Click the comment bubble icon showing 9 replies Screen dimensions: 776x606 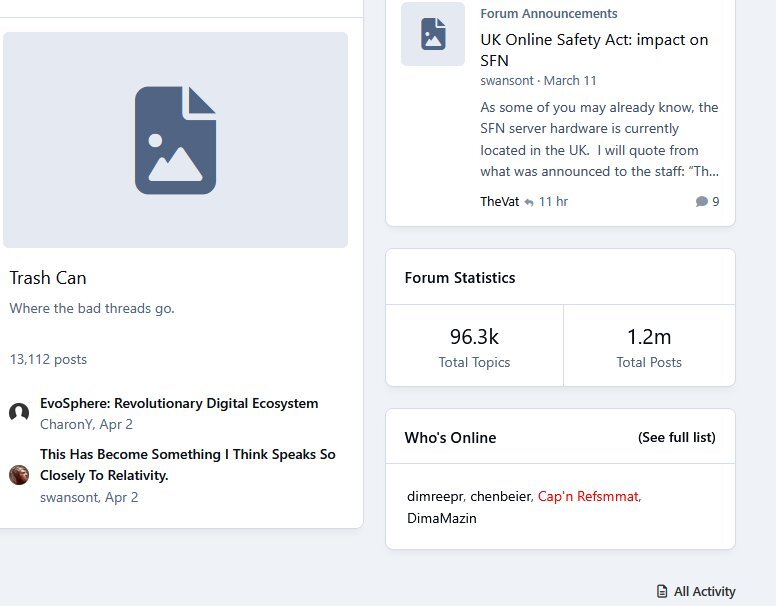[701, 202]
